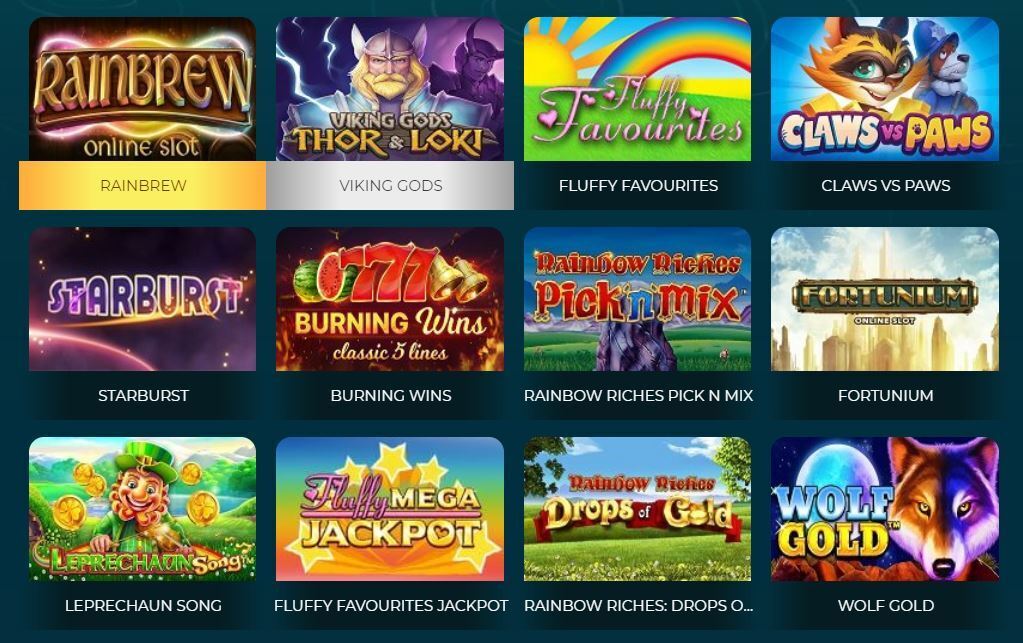Launch Leprechaun Song game thumbnail
This screenshot has width=1023, height=643.
(142, 509)
